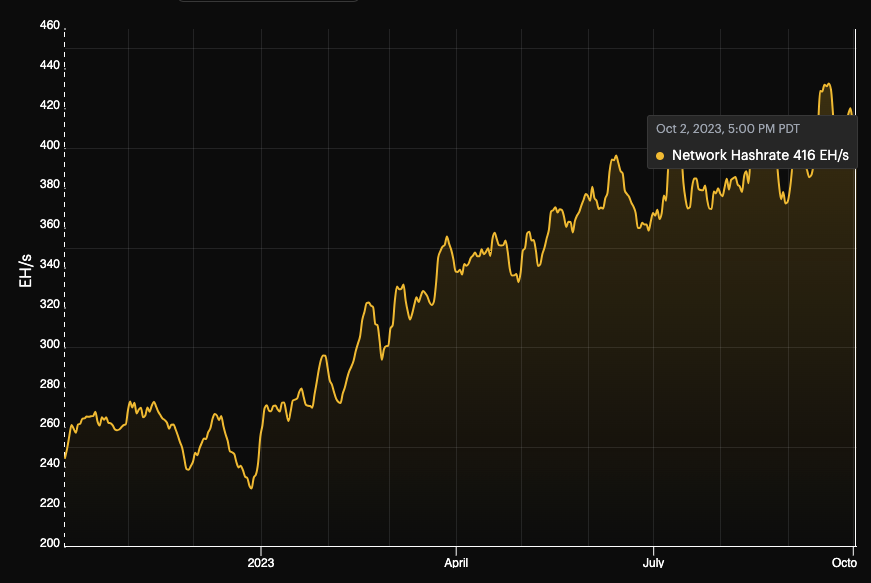Click the 460 y-axis tick label
This screenshot has height=583, width=871.
click(49, 25)
